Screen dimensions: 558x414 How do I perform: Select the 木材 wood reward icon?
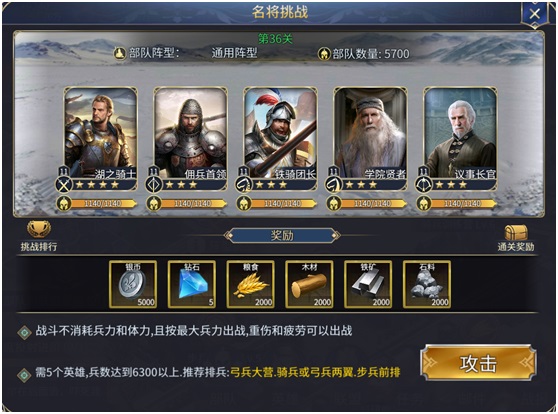pyautogui.click(x=309, y=284)
